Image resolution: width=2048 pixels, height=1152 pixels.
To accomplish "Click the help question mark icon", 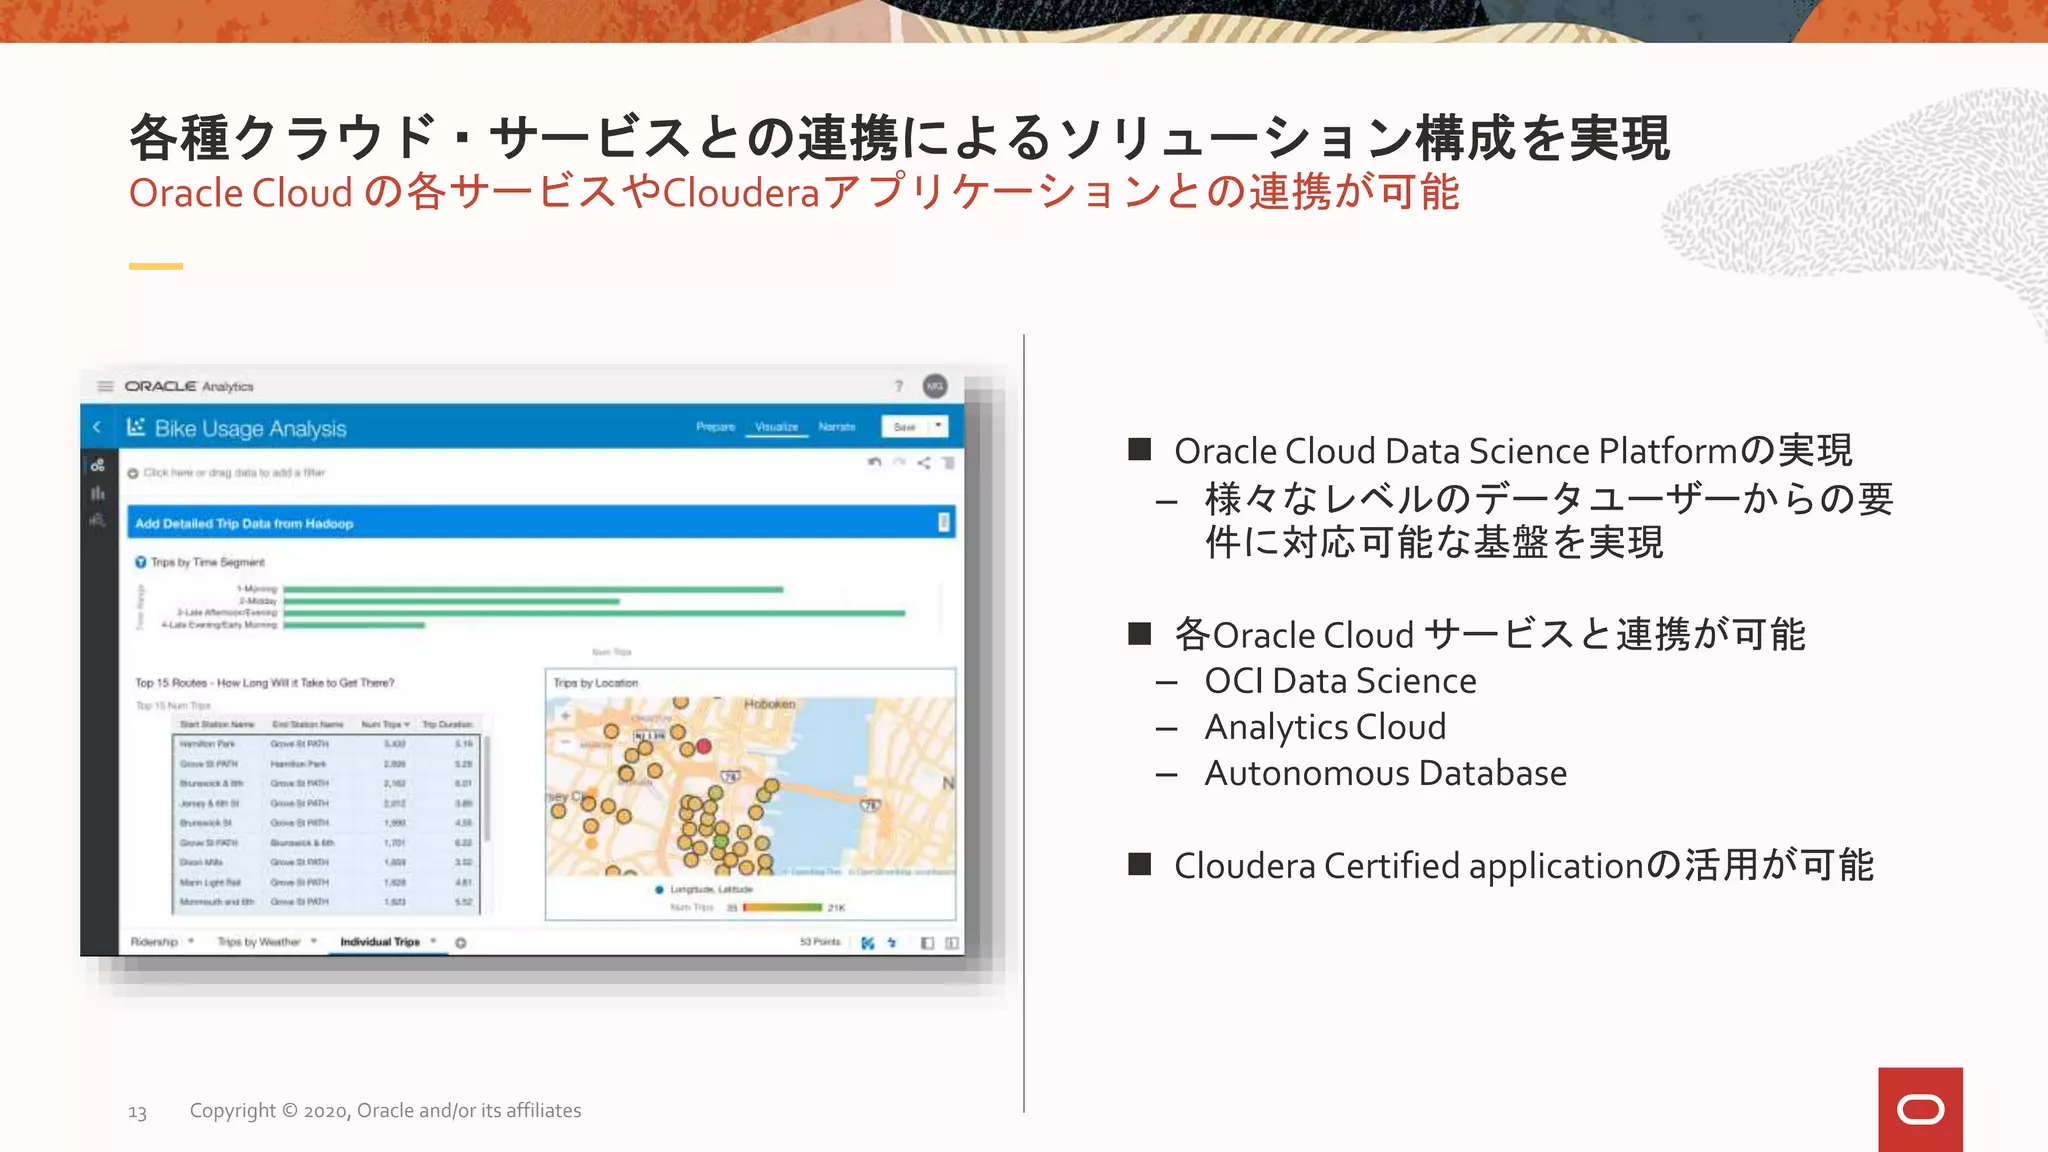I will (899, 386).
